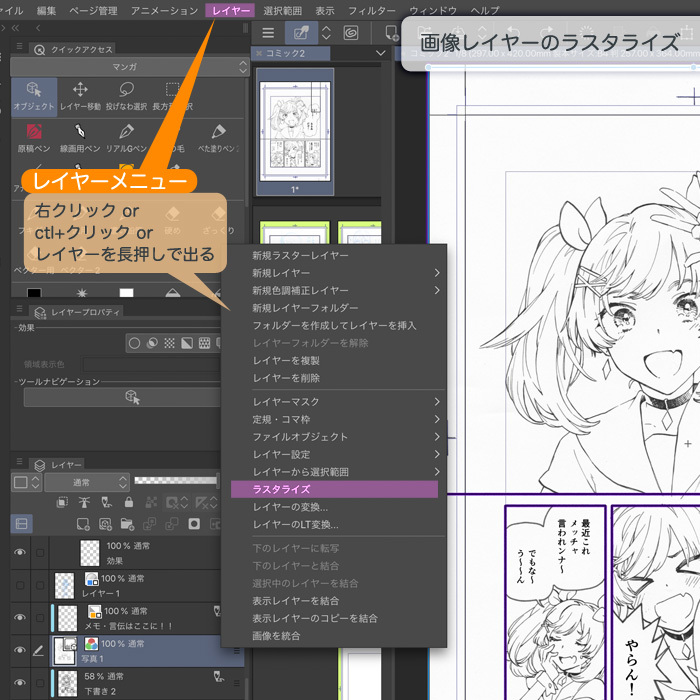Select the 下書き 2 layer thumbnail

[68, 683]
